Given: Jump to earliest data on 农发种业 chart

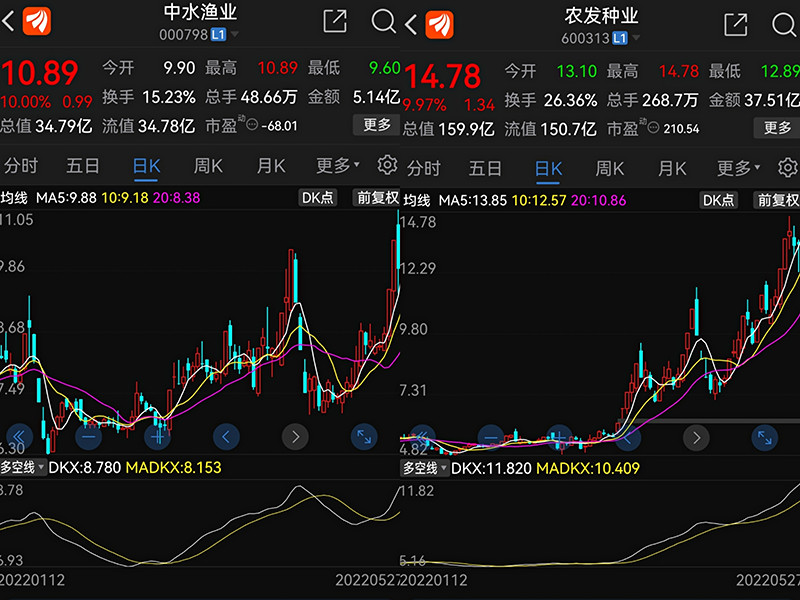Looking at the screenshot, I should pos(422,438).
